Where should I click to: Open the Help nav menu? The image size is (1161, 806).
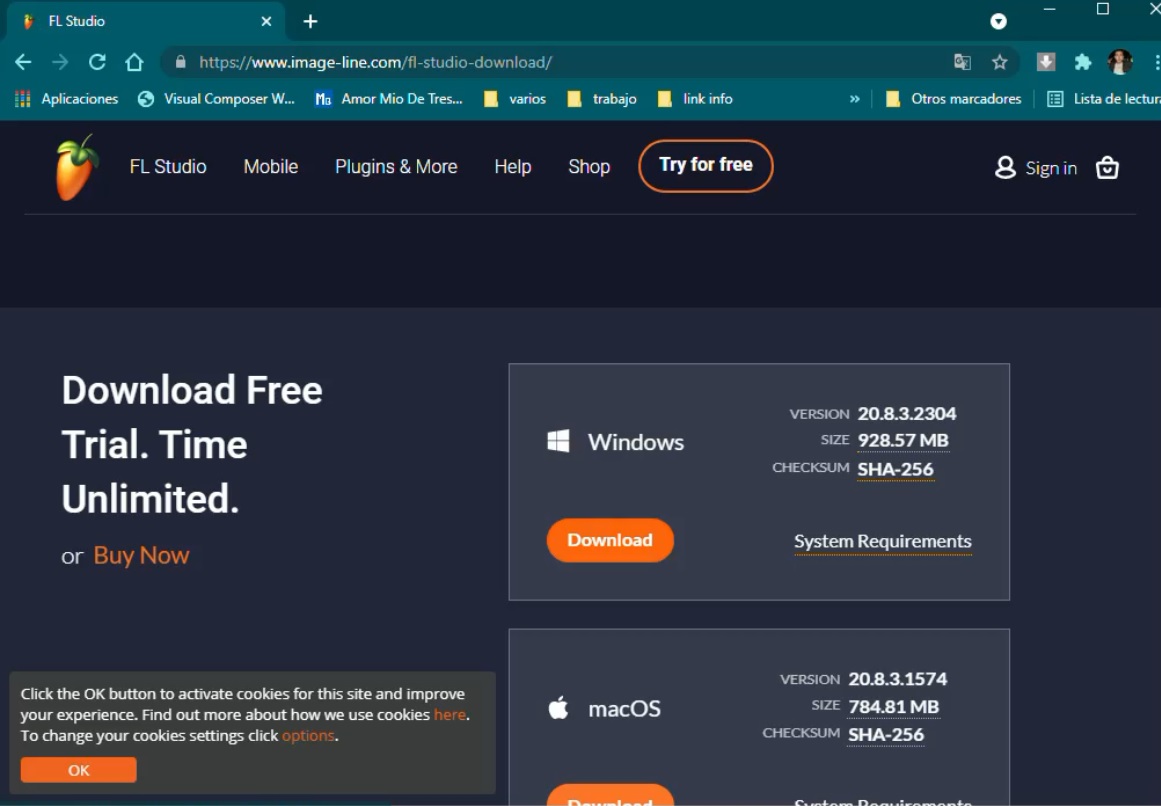tap(512, 167)
